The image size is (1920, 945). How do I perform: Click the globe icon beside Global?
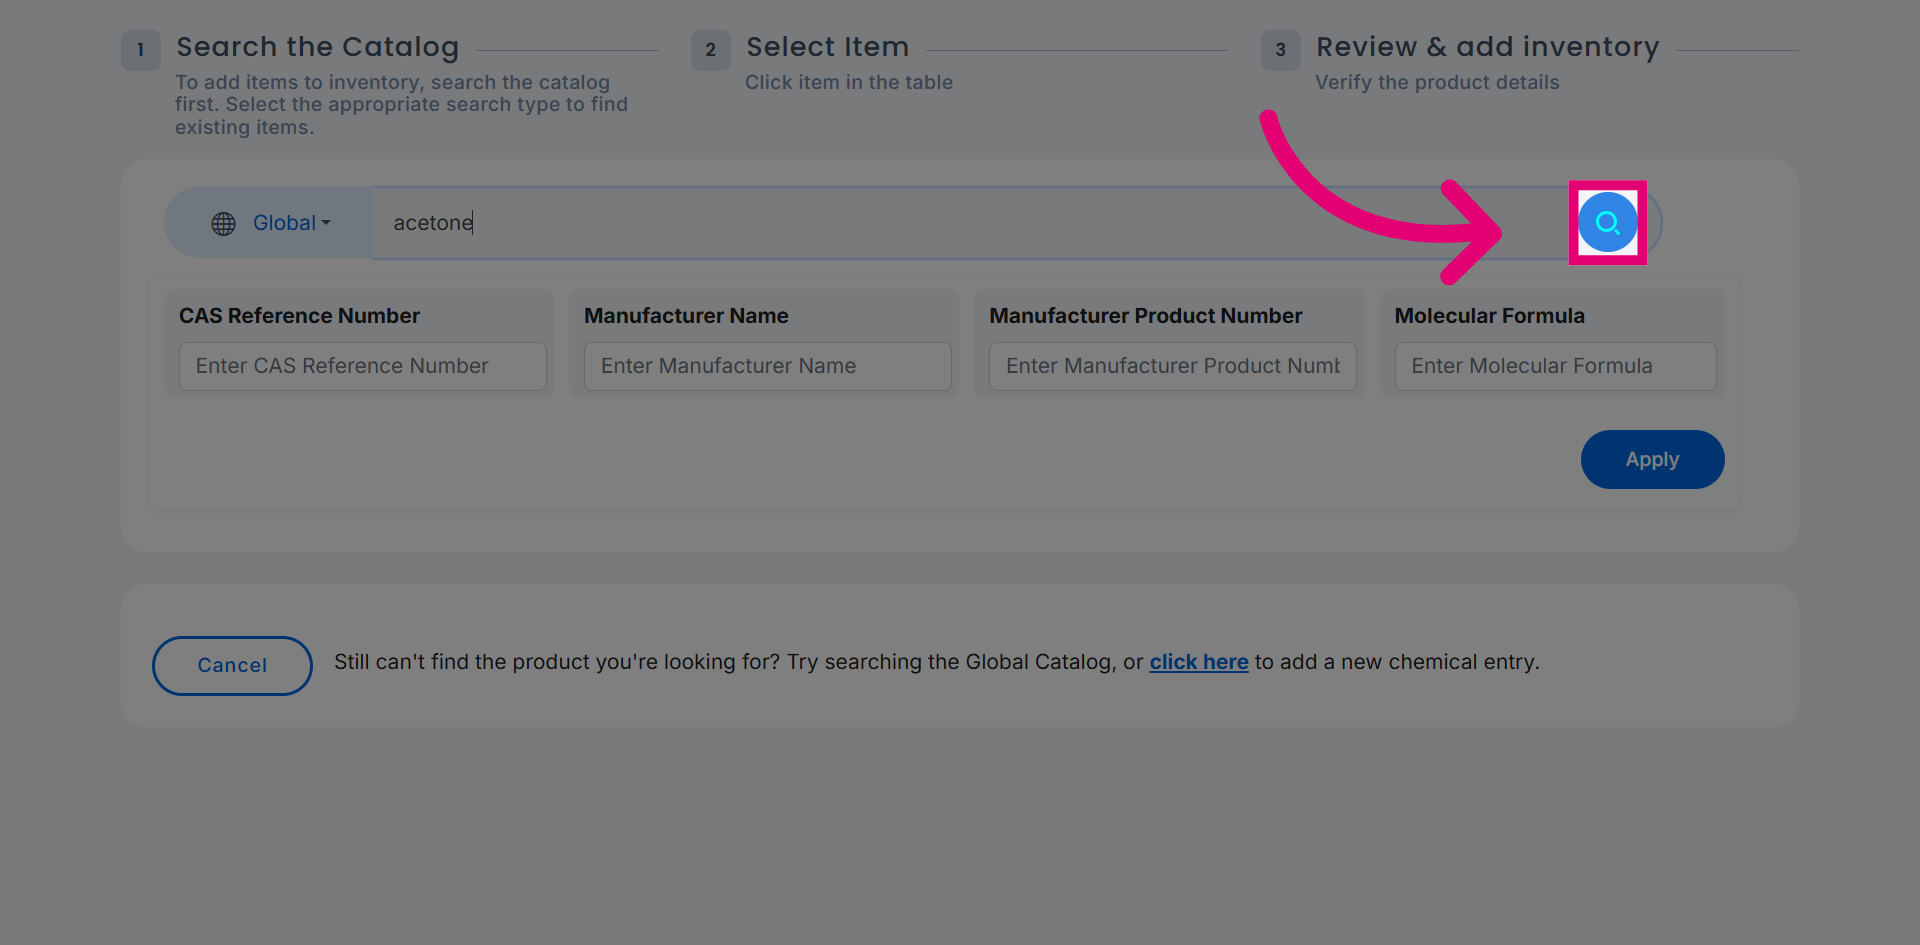pos(223,223)
